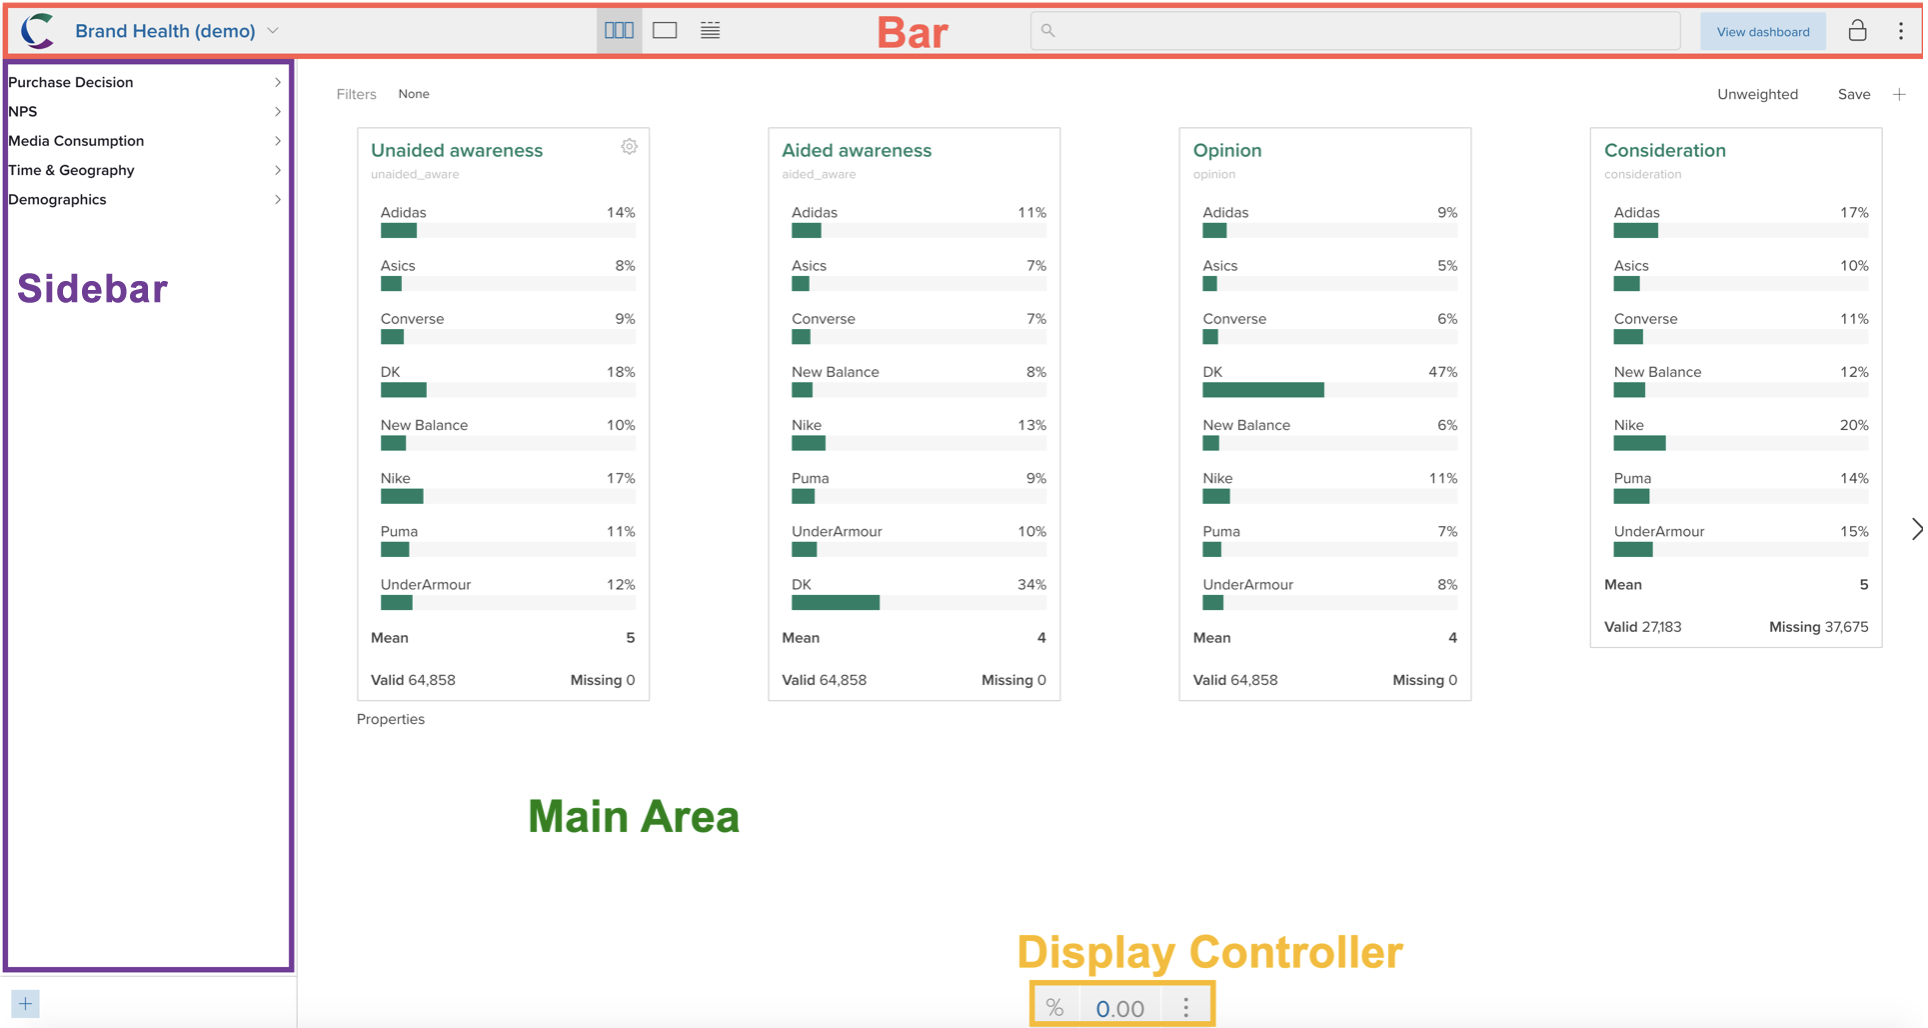This screenshot has width=1928, height=1028.
Task: Click Missing 37,675 in Consideration card
Action: click(x=1818, y=627)
